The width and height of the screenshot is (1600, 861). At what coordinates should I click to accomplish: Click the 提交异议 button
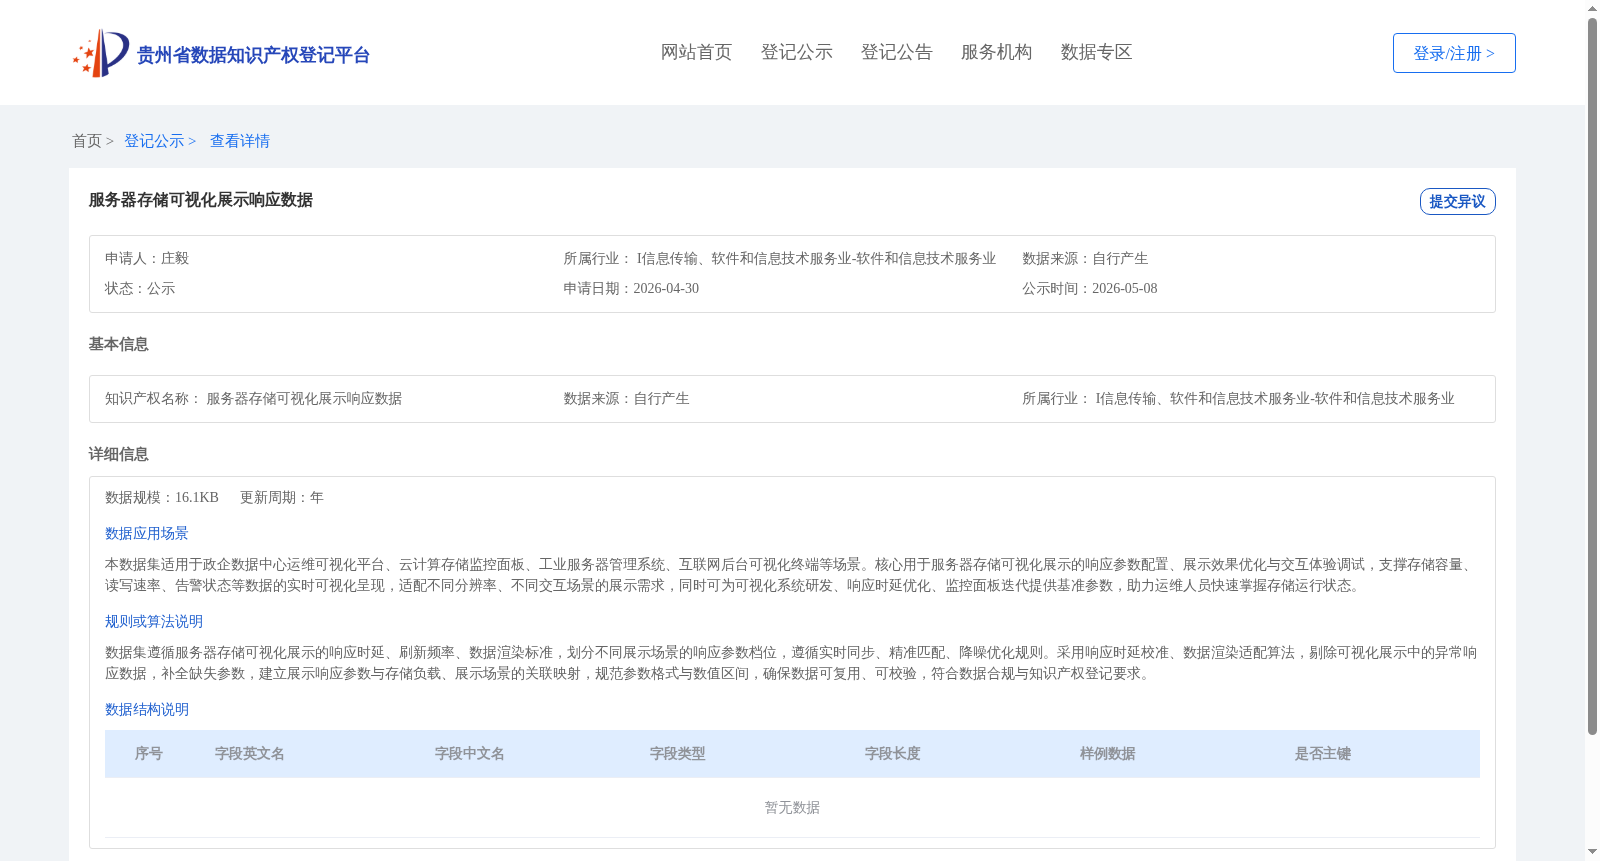[1457, 201]
